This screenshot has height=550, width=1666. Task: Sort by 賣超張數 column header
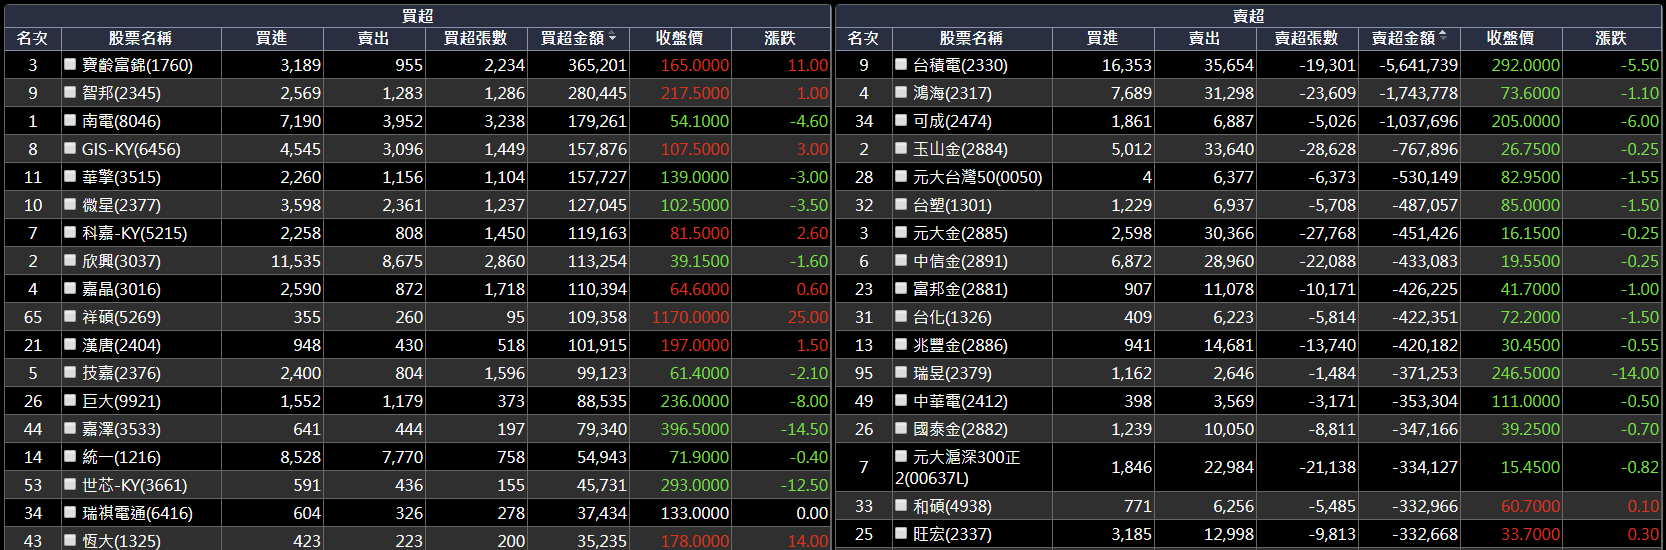(x=1306, y=38)
